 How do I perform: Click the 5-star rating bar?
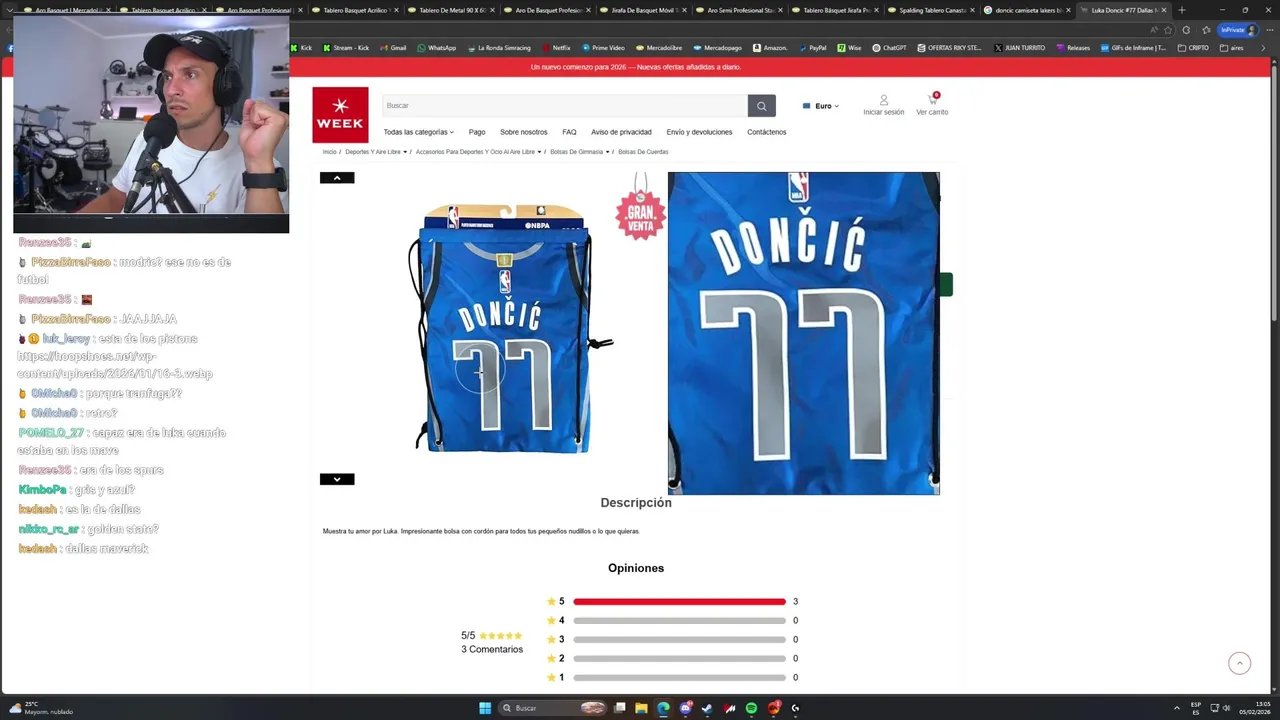coord(679,602)
